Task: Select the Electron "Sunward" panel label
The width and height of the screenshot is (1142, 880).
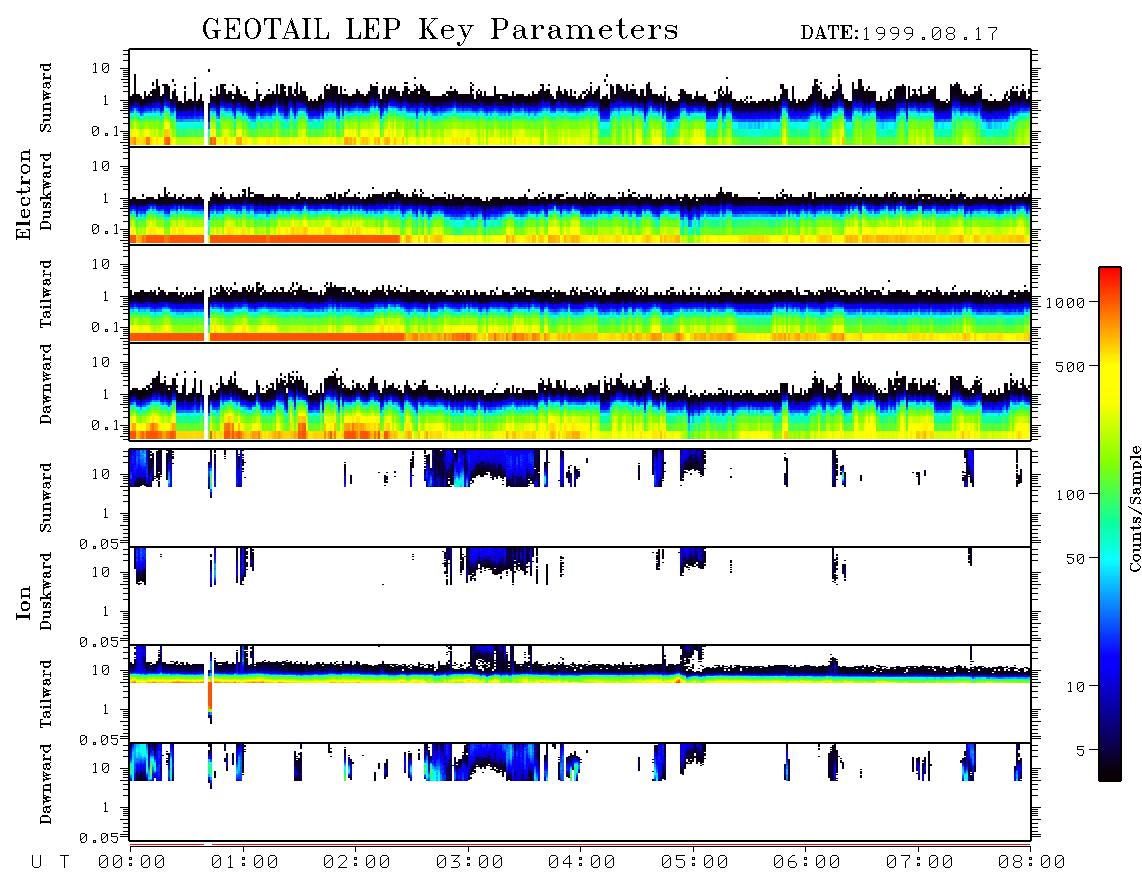Action: pos(46,98)
